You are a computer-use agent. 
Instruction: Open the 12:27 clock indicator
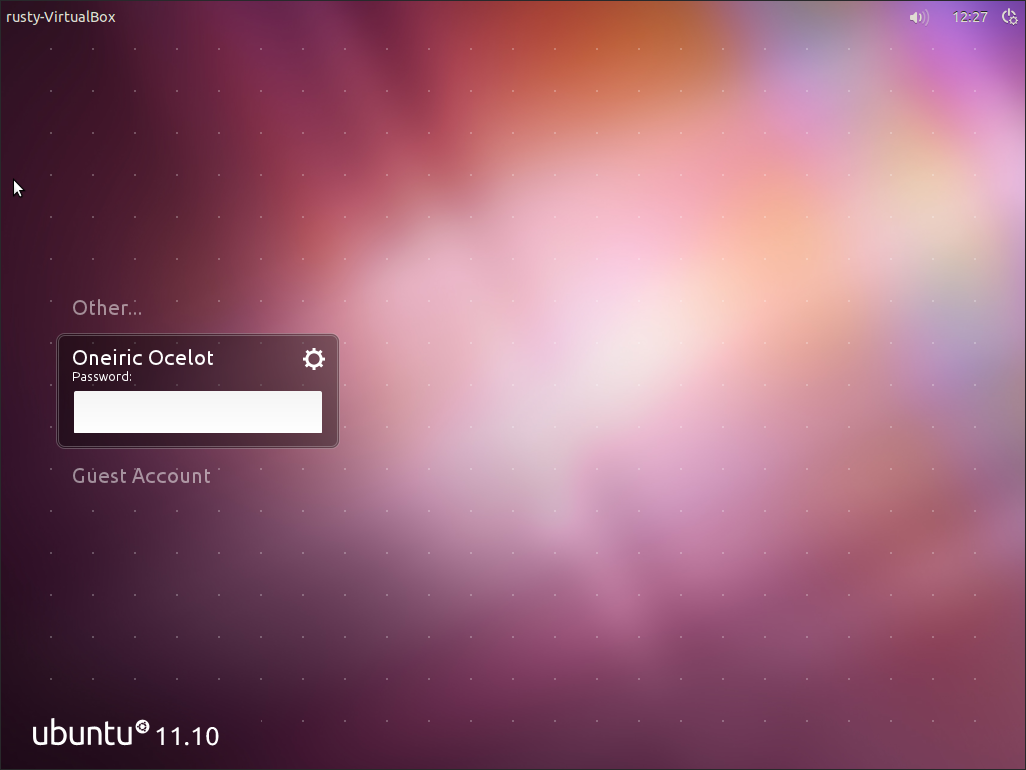pos(969,17)
